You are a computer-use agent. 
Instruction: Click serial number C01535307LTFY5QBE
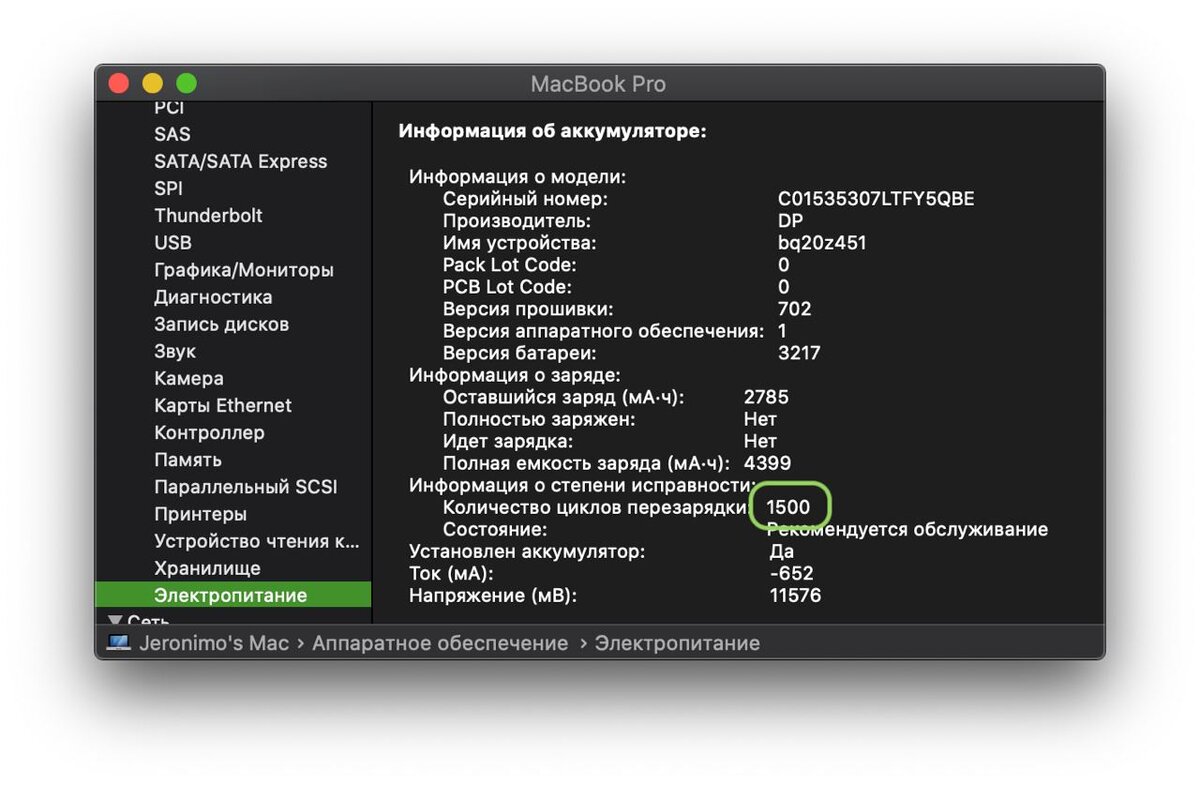(876, 199)
